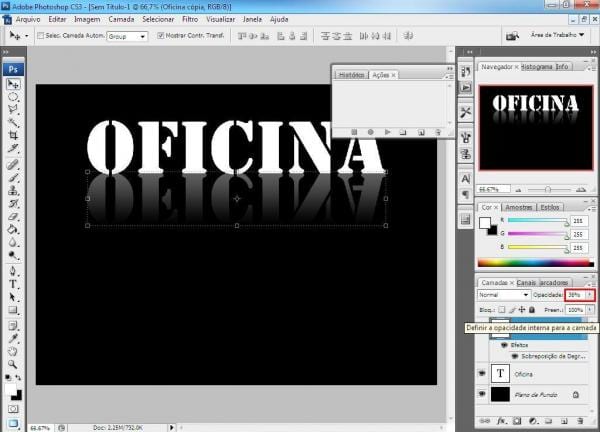Toggle lock transparent pixels
Image resolution: width=600 pixels, height=432 pixels.
tap(502, 310)
